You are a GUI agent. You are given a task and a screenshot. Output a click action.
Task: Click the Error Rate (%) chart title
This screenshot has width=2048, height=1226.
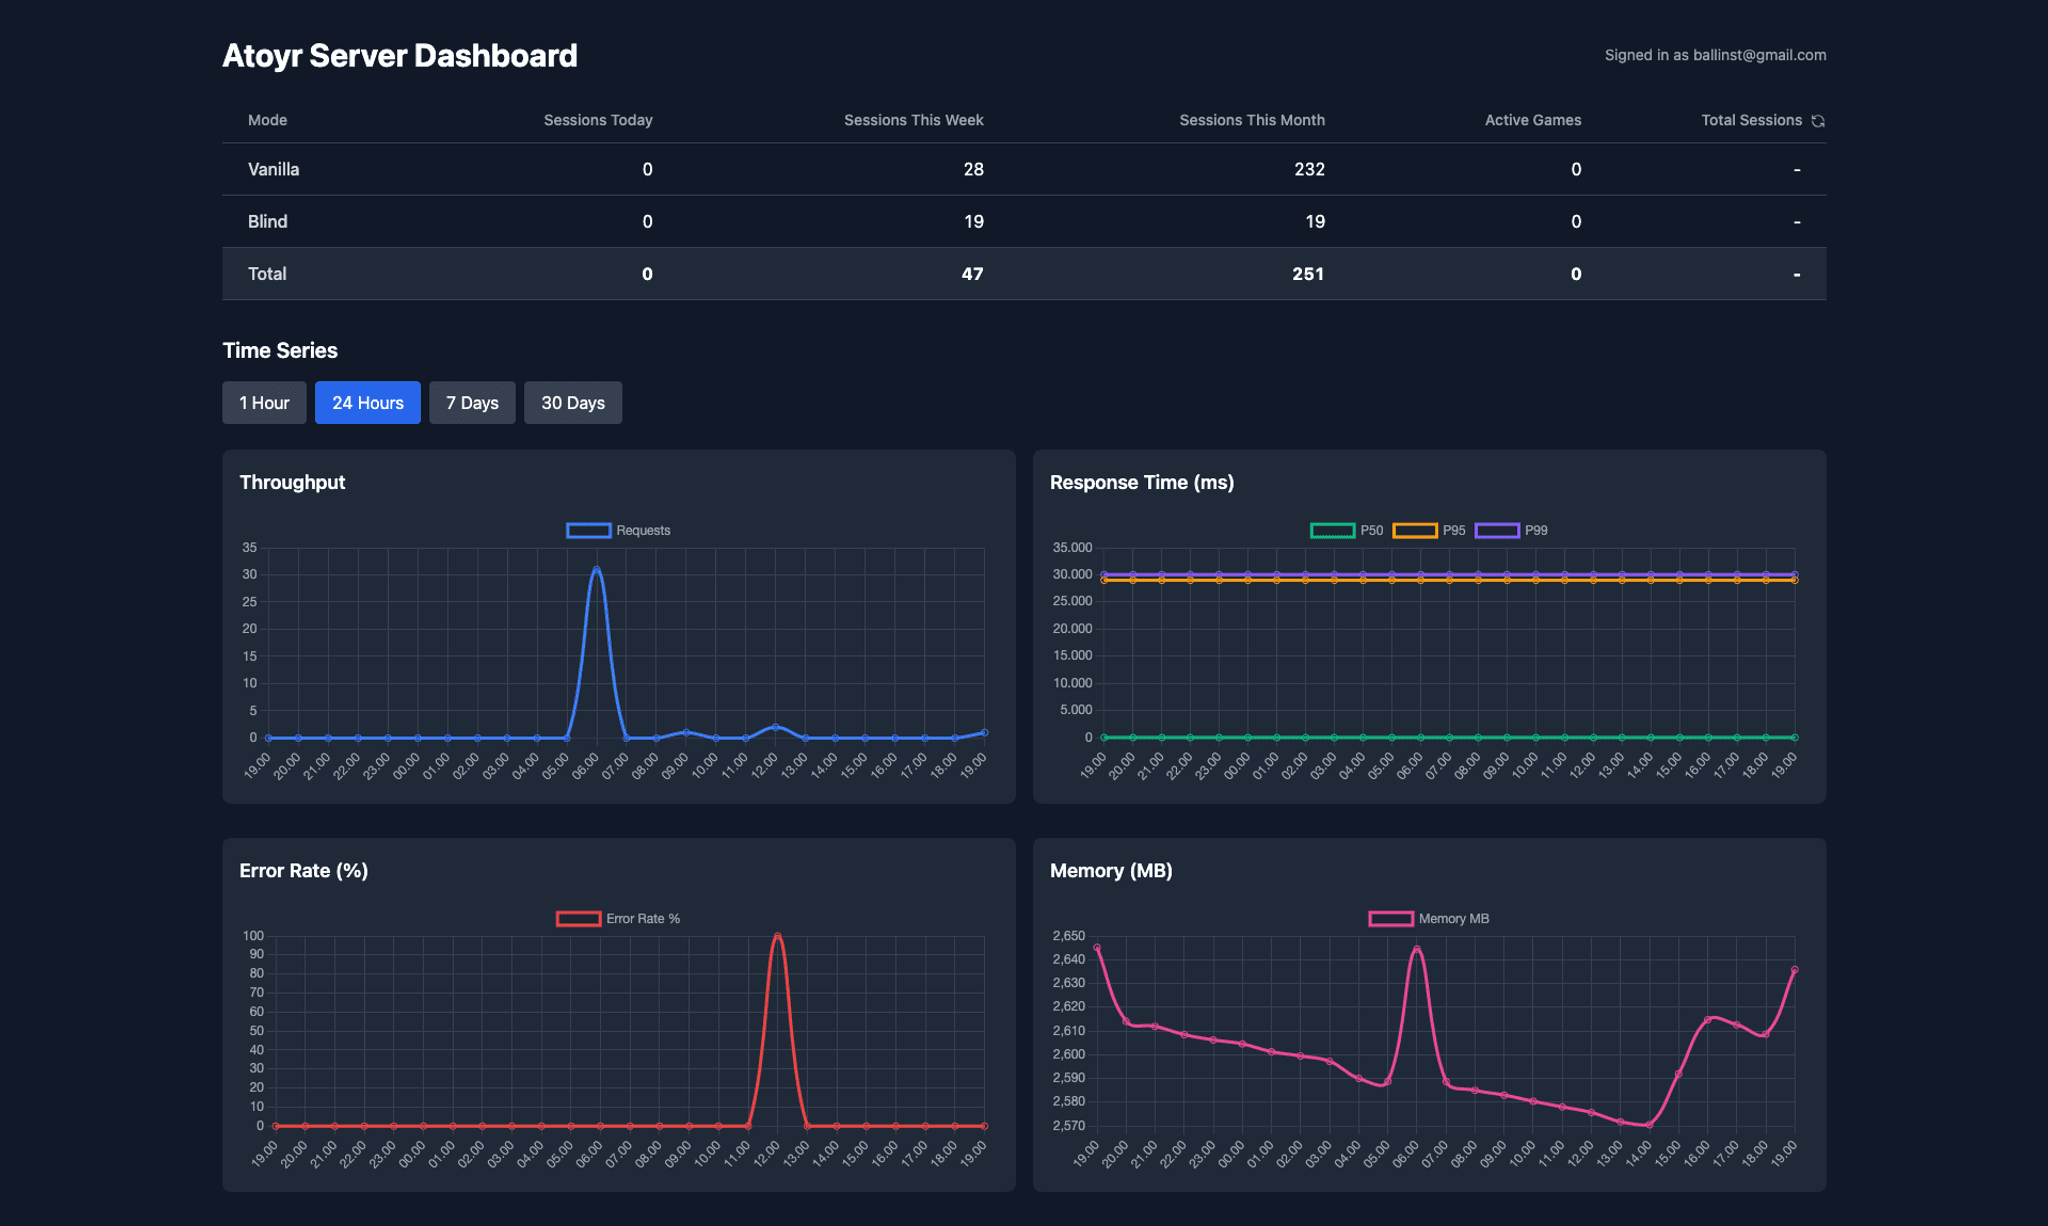(304, 870)
